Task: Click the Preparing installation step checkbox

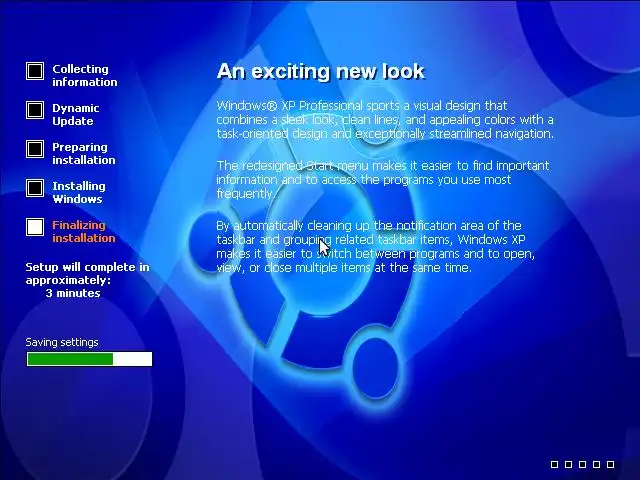Action: 35,149
